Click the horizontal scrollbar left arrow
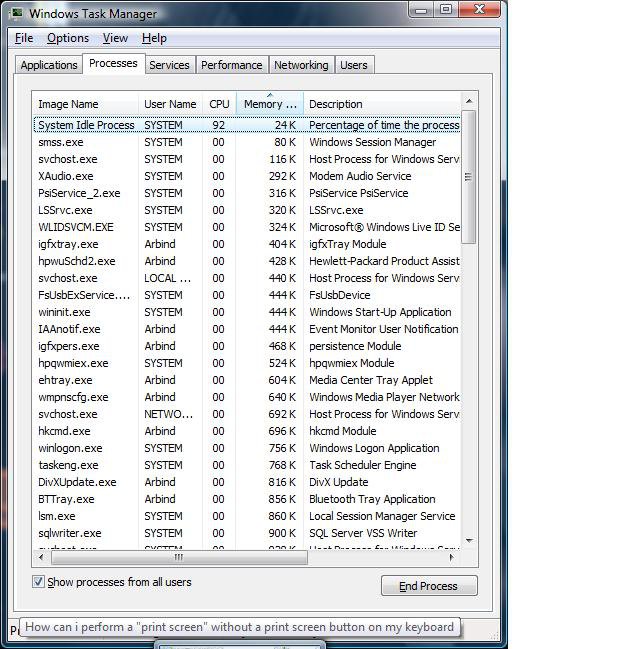 pos(41,558)
